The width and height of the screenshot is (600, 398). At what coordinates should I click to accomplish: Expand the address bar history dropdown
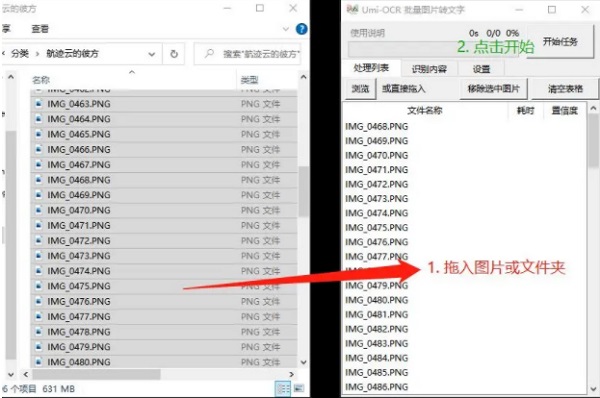(152, 54)
